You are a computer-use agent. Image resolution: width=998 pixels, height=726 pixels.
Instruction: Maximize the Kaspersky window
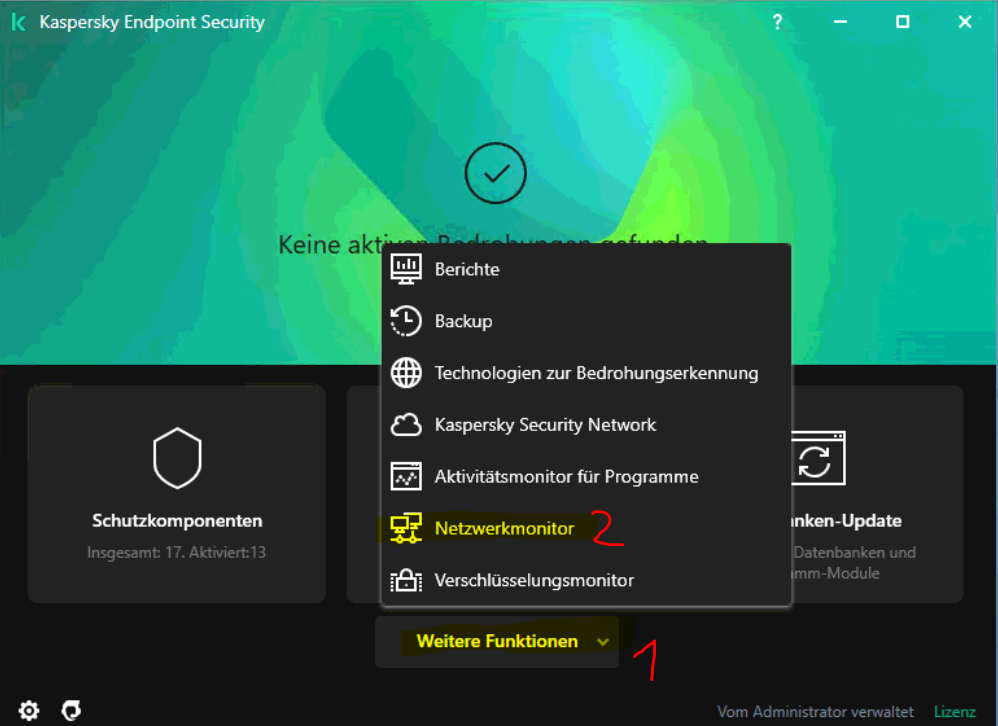(x=903, y=22)
